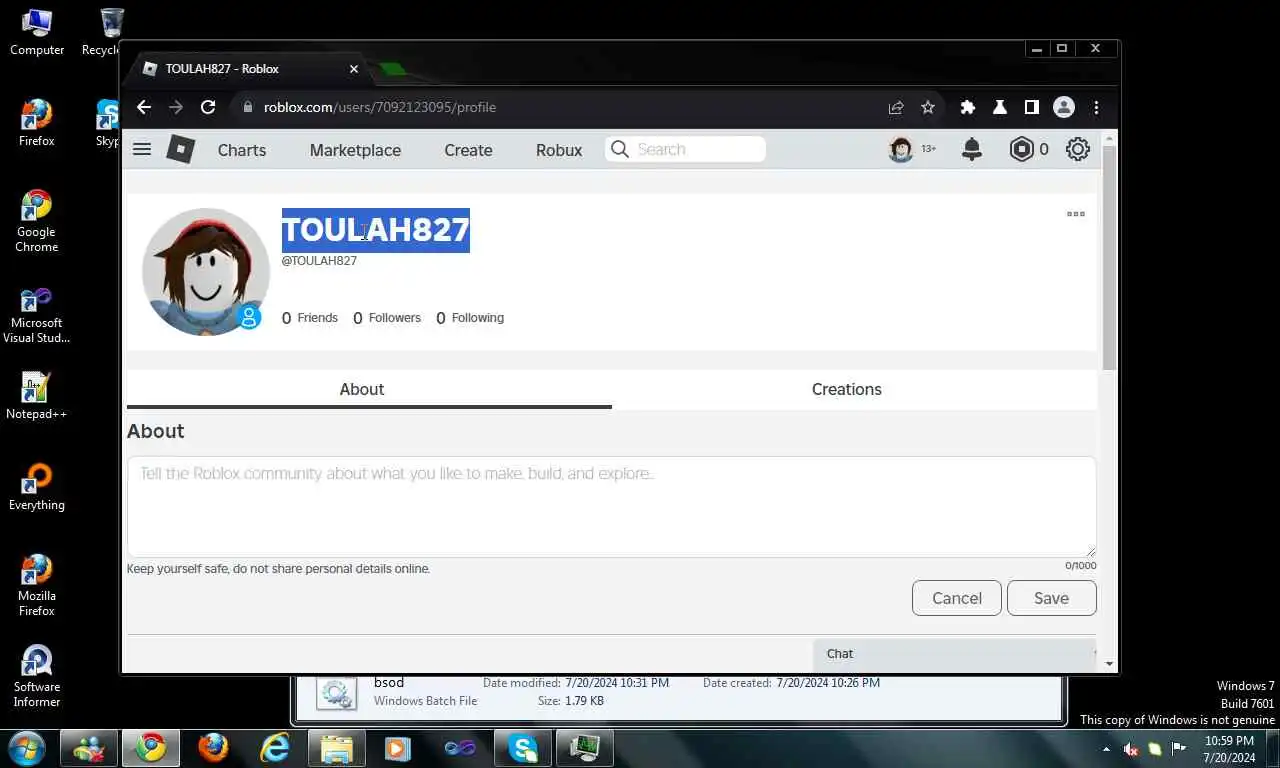Open the Microsoft Visual Studio desktop shortcut
This screenshot has height=768, width=1280.
click(x=37, y=315)
